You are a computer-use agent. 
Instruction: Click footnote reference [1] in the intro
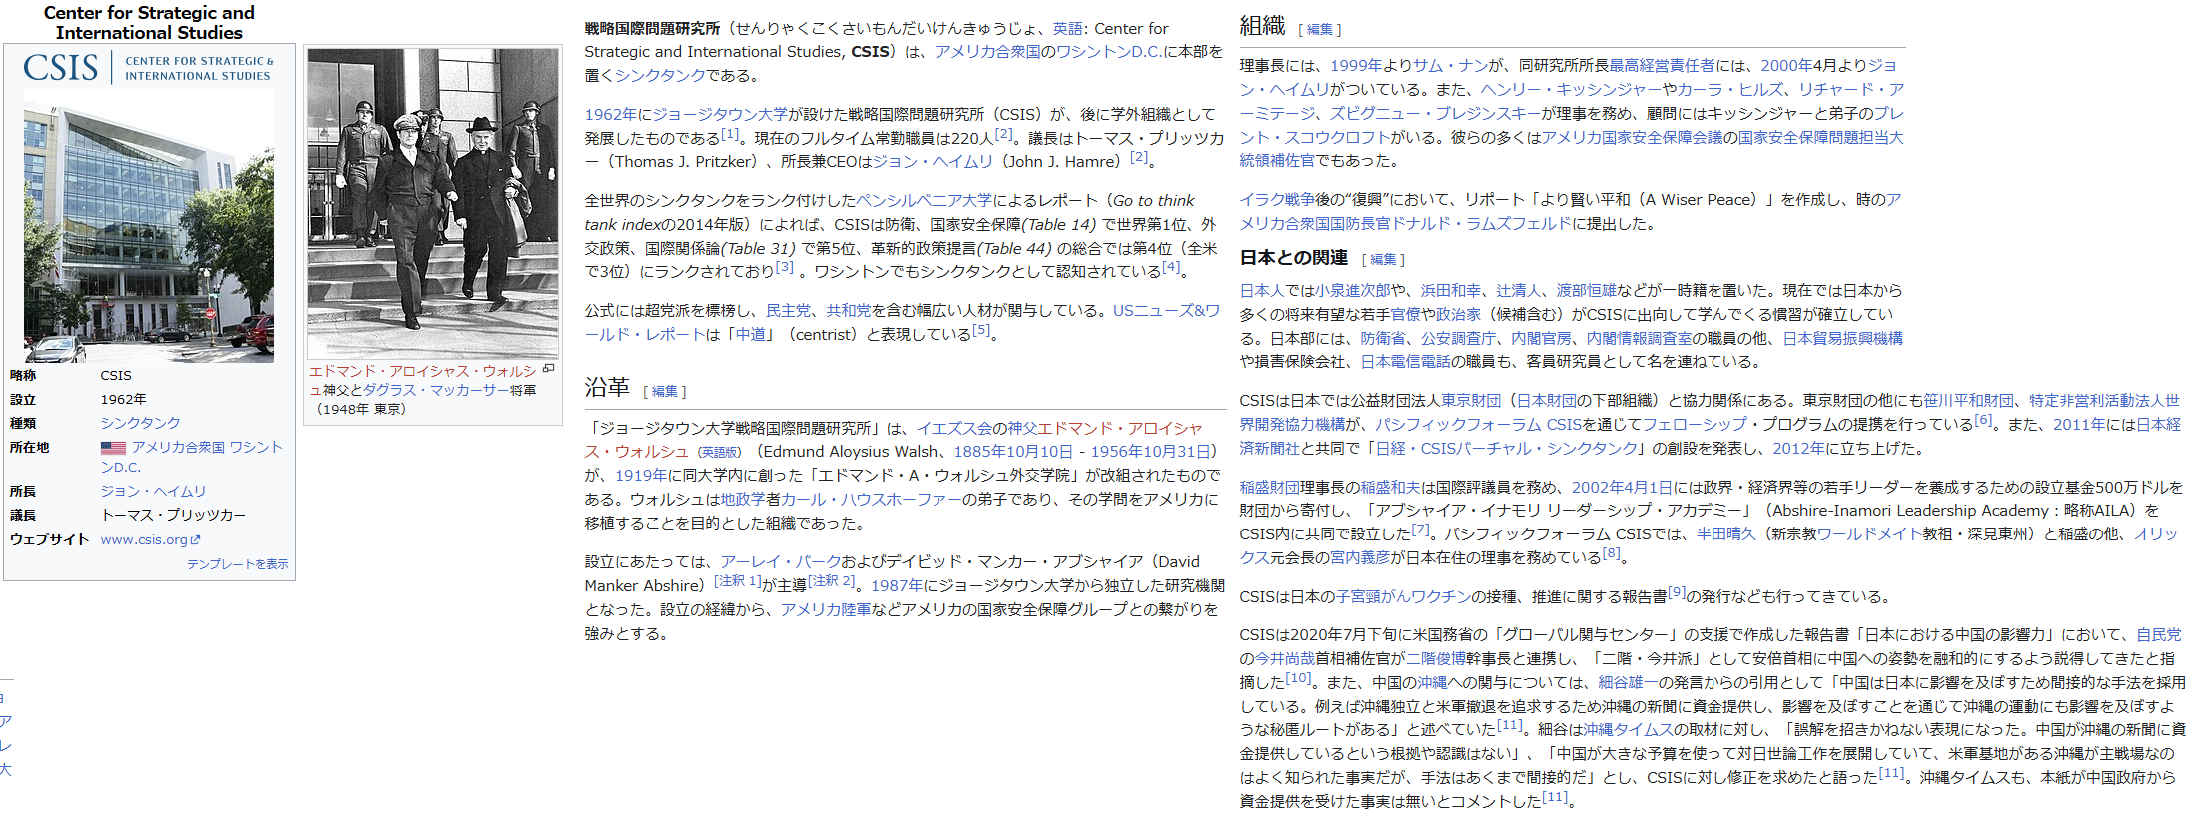coord(730,134)
